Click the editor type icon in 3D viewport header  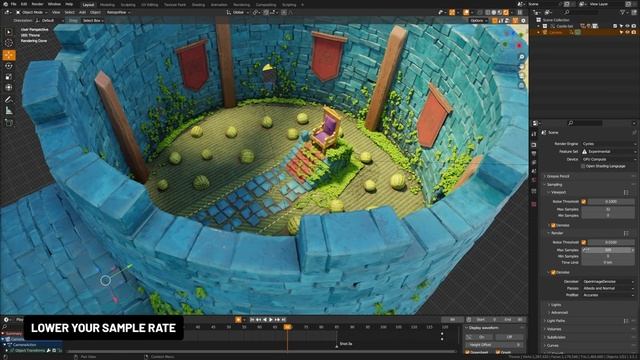pos(7,12)
